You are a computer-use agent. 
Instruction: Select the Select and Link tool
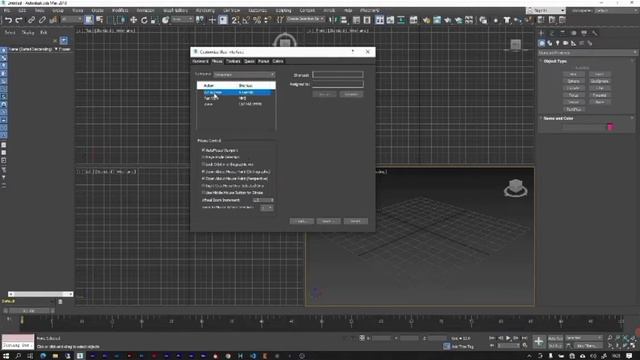[31, 20]
